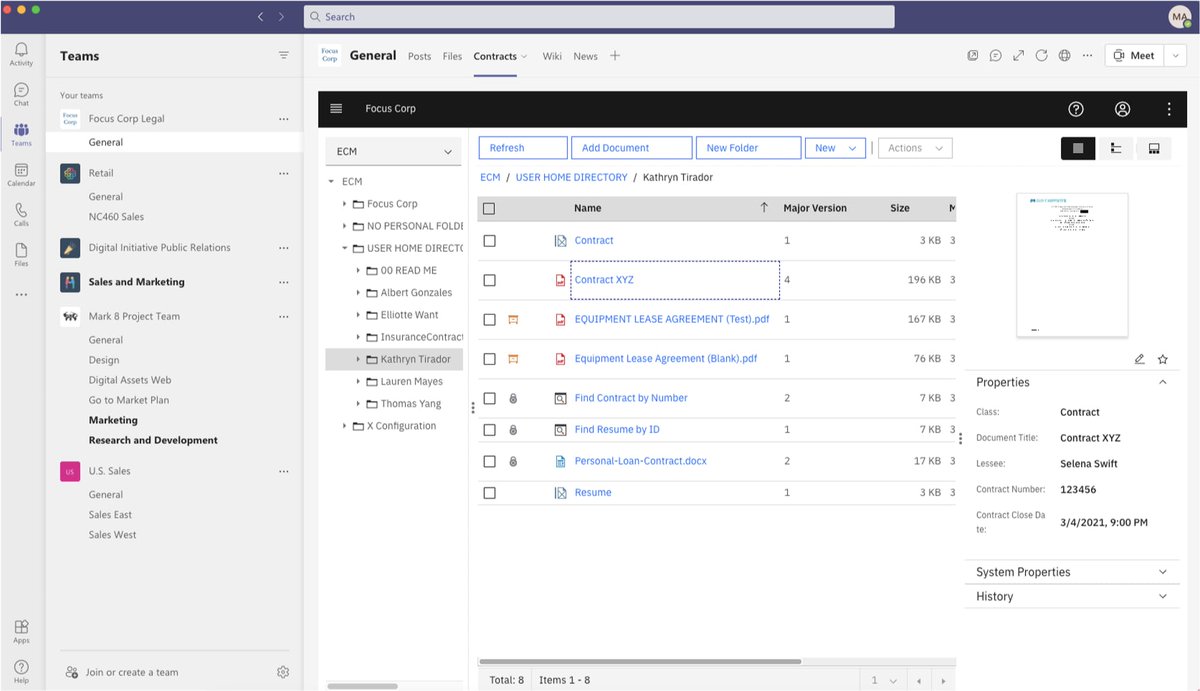Open website globe icon

click(x=1064, y=56)
